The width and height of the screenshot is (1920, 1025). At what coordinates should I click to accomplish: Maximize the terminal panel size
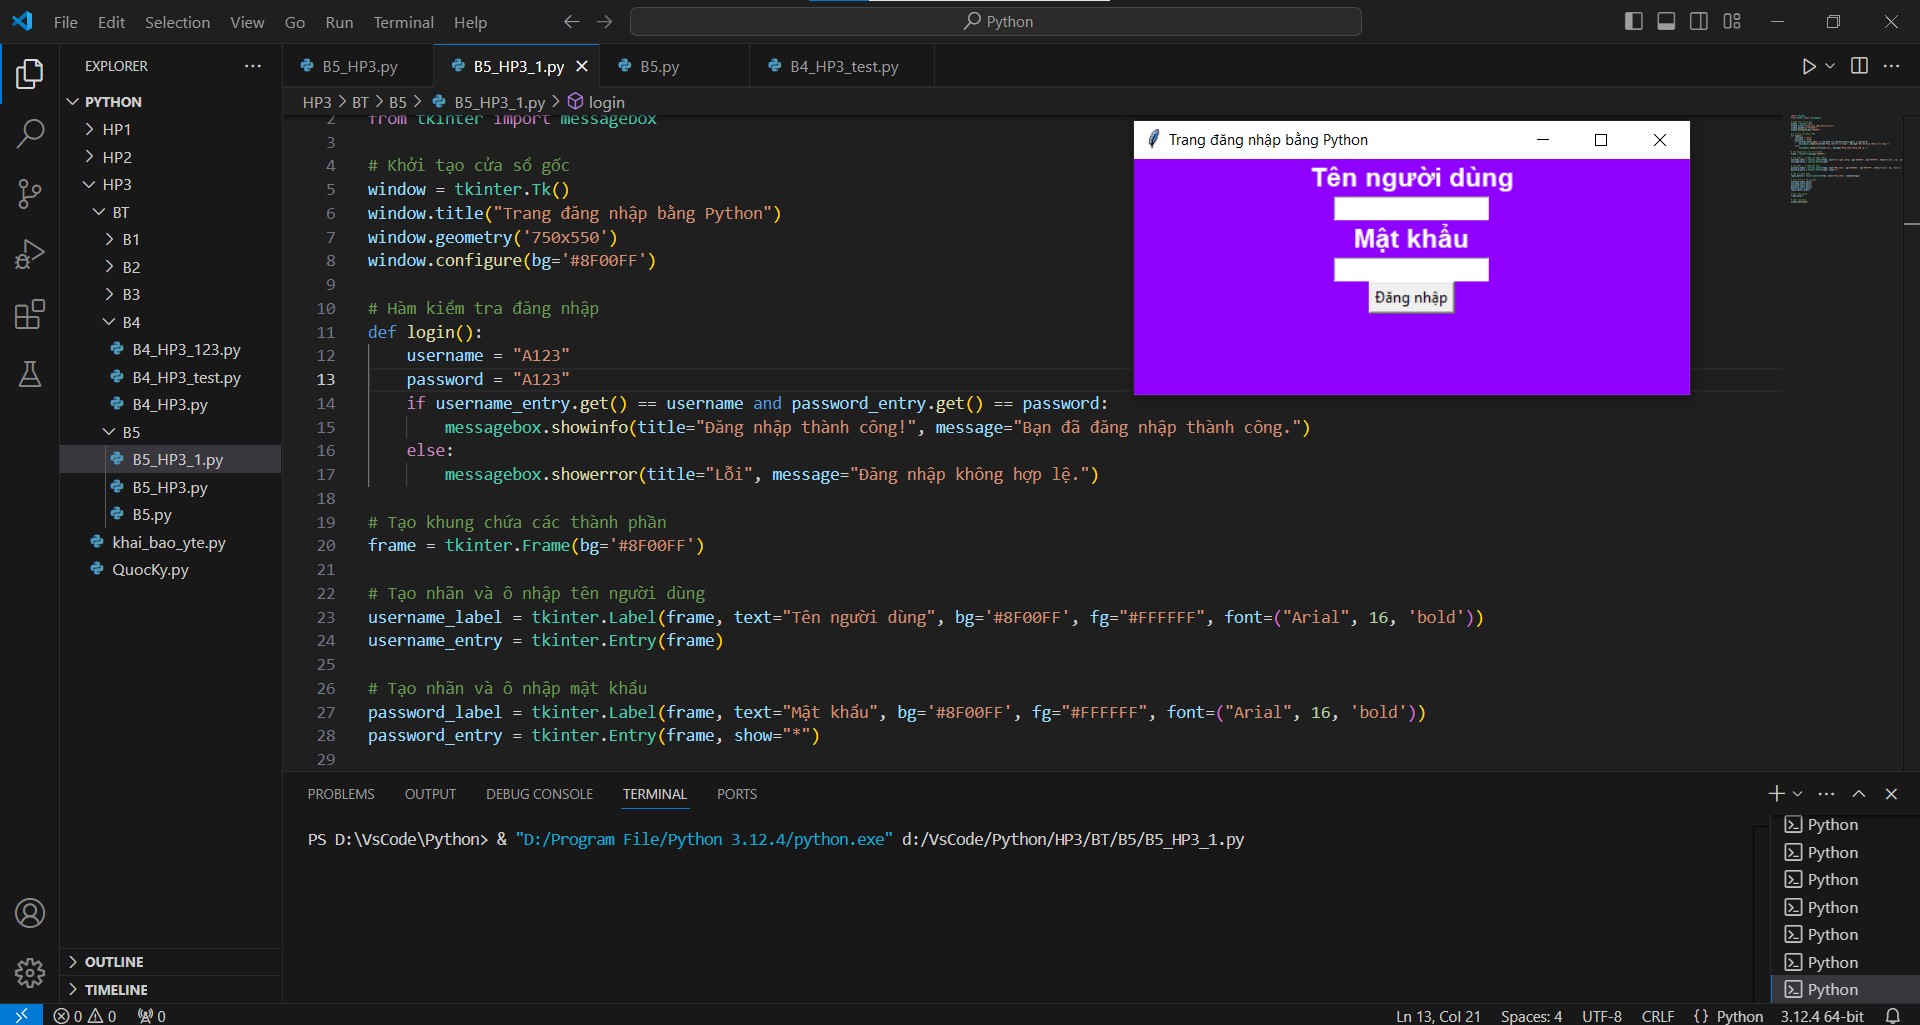coord(1859,793)
